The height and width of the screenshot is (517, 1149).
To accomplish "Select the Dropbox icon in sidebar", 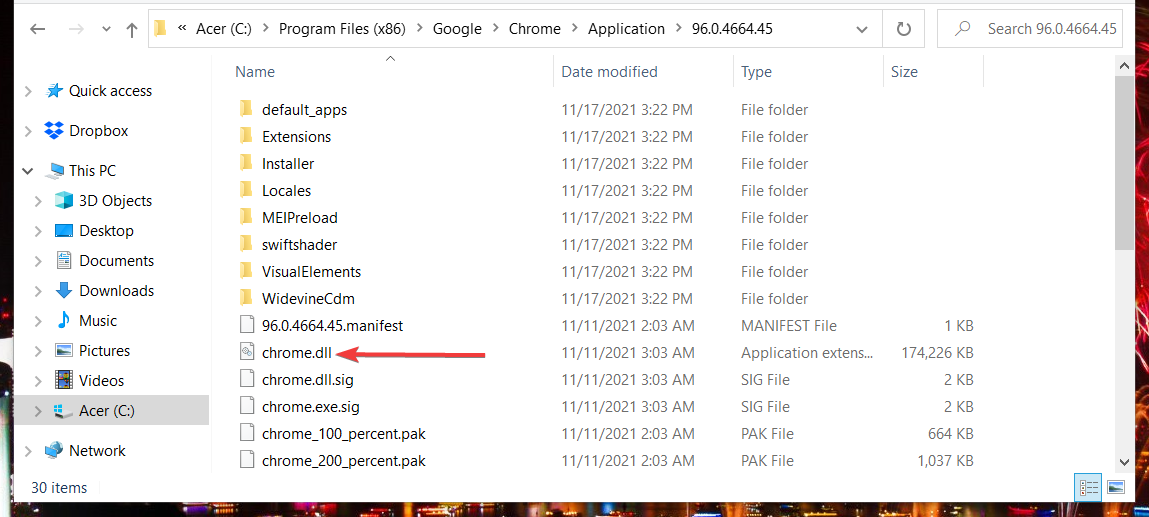I will coord(54,130).
